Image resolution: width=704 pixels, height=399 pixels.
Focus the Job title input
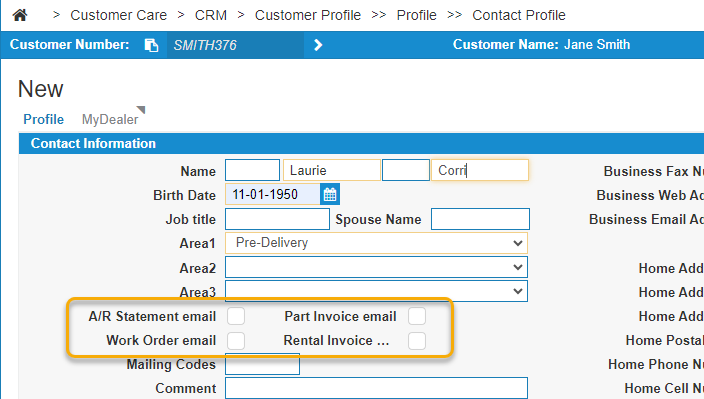coord(277,219)
